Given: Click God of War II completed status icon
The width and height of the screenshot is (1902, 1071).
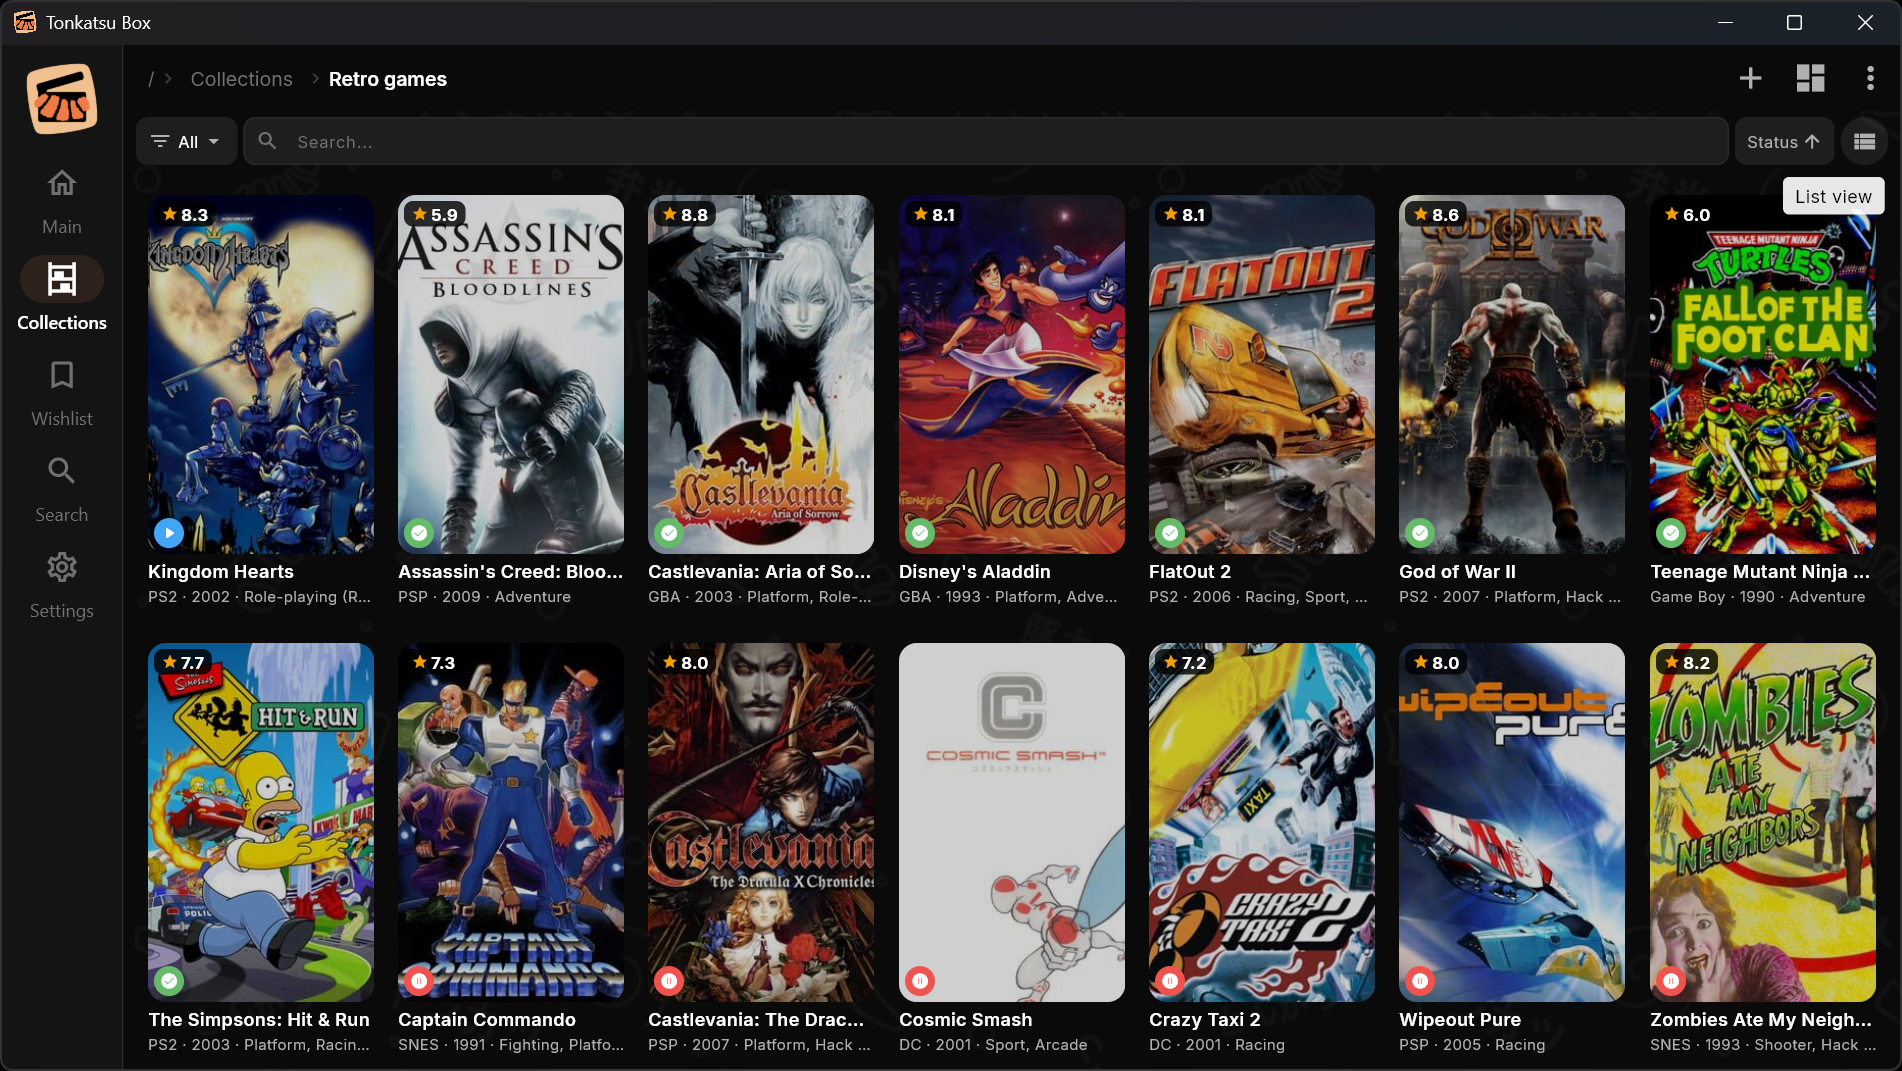Looking at the screenshot, I should pos(1420,533).
